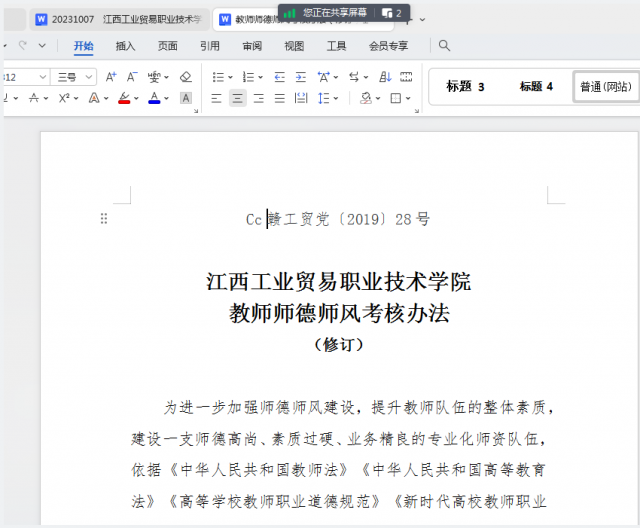Expand the line spacing dropdown arrow

[x=338, y=98]
